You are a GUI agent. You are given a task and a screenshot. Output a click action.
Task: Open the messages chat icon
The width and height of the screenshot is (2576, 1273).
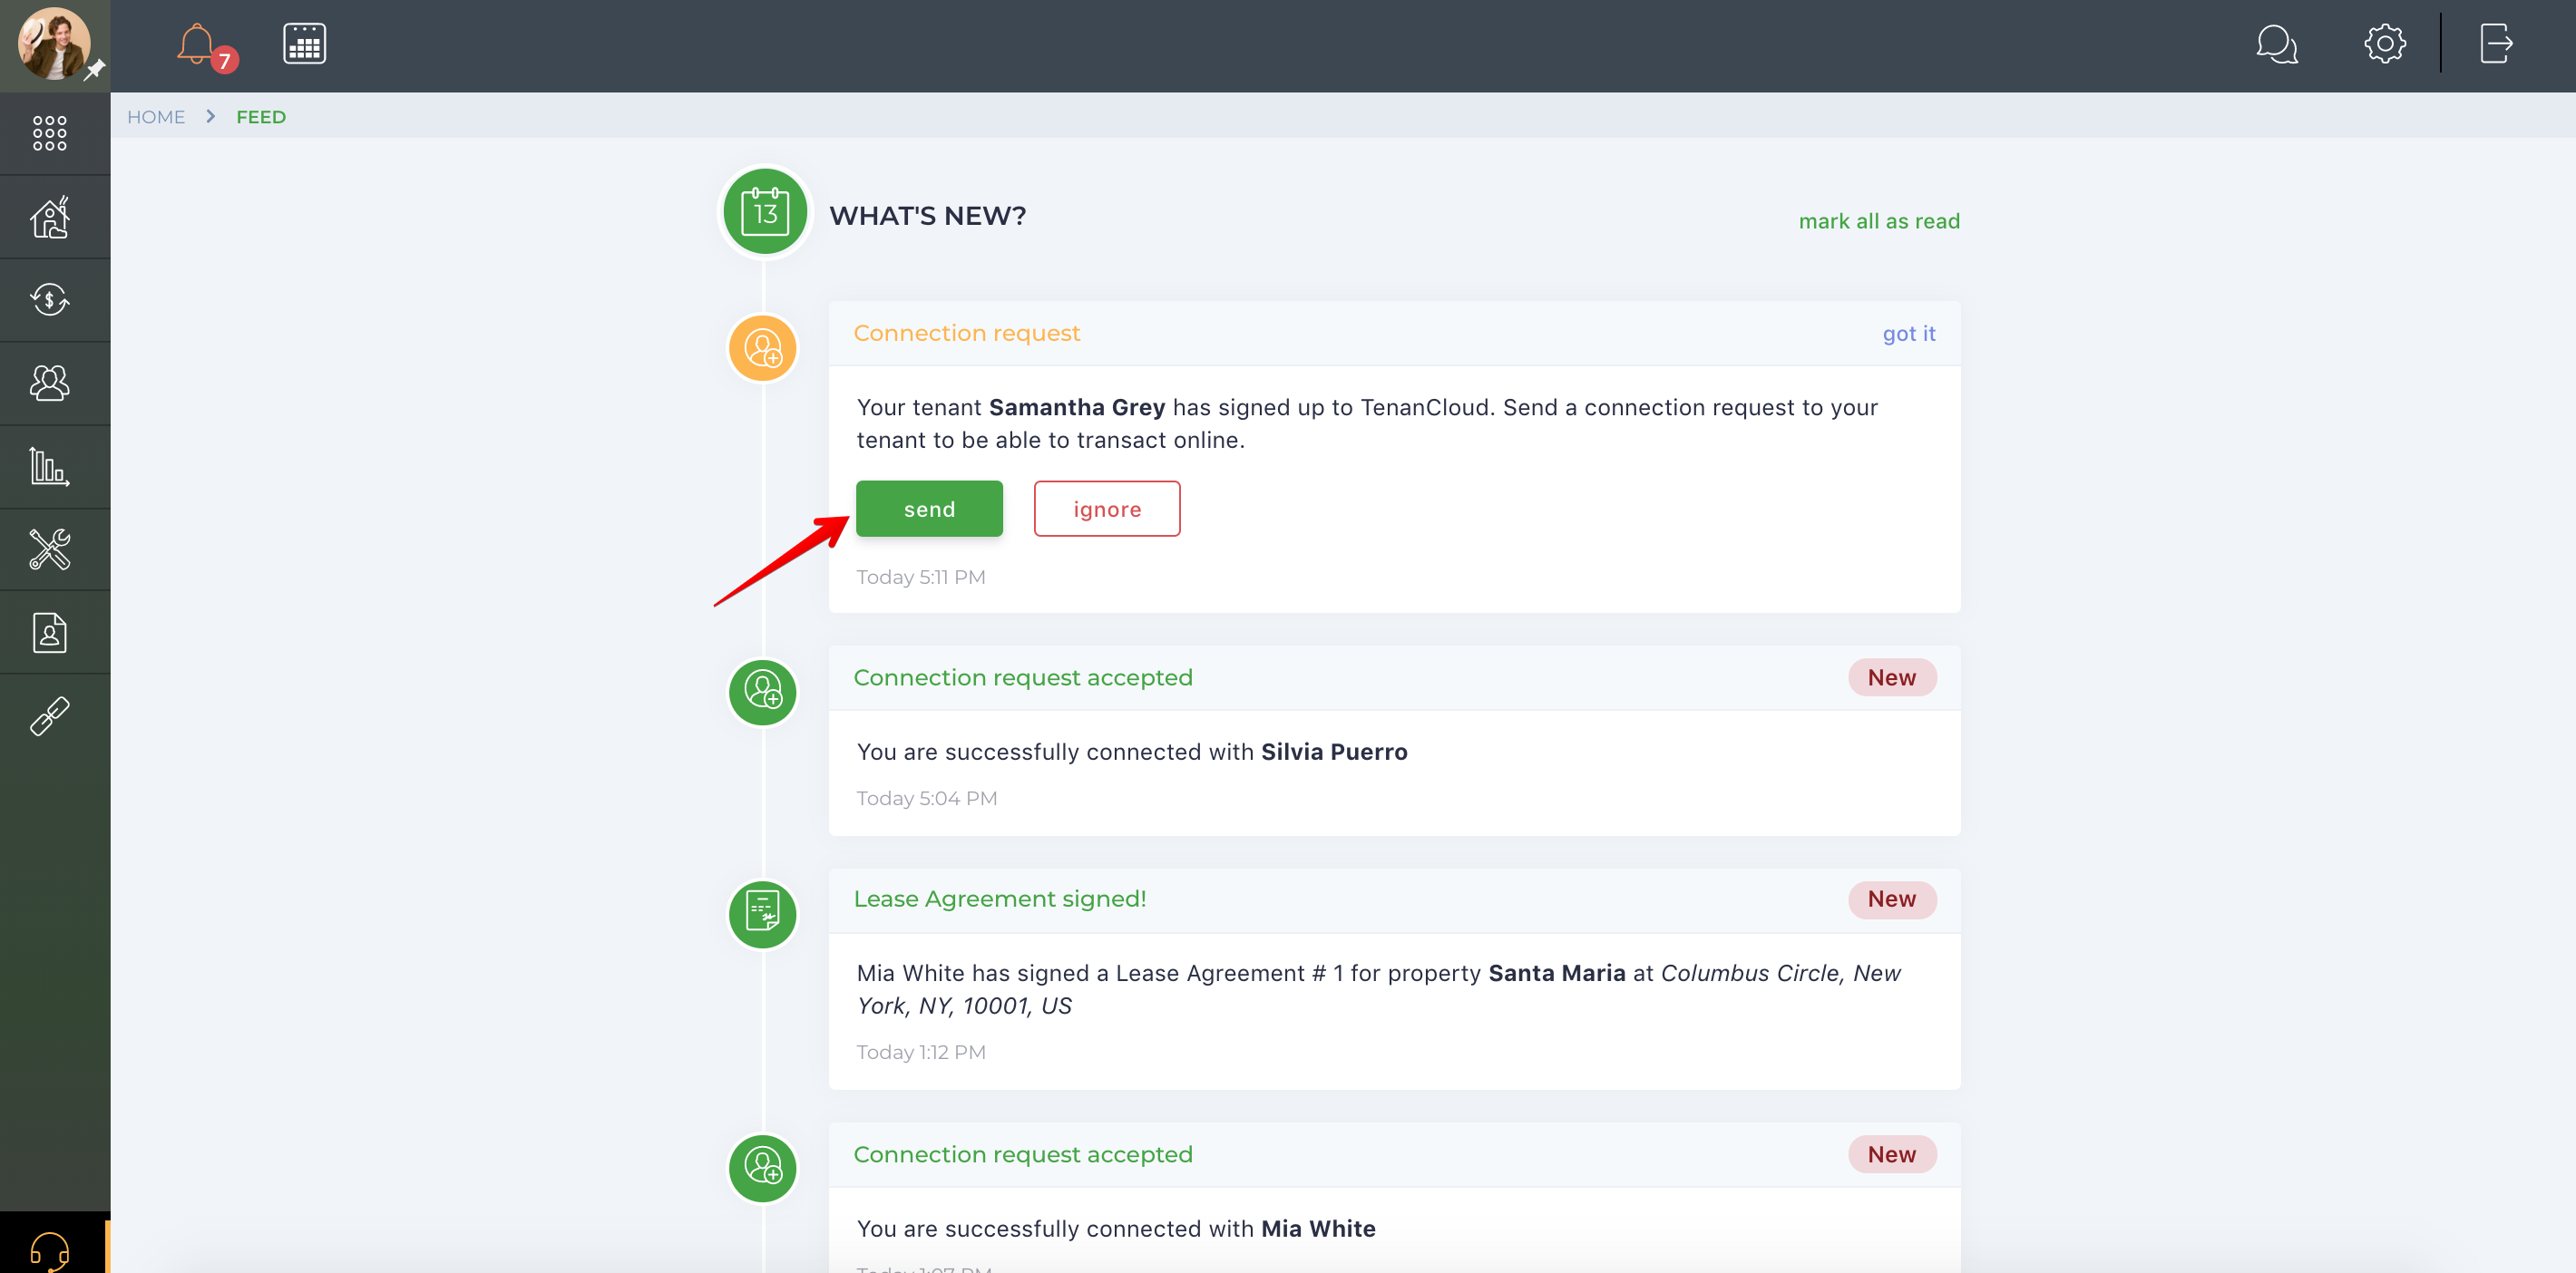tap(2277, 44)
